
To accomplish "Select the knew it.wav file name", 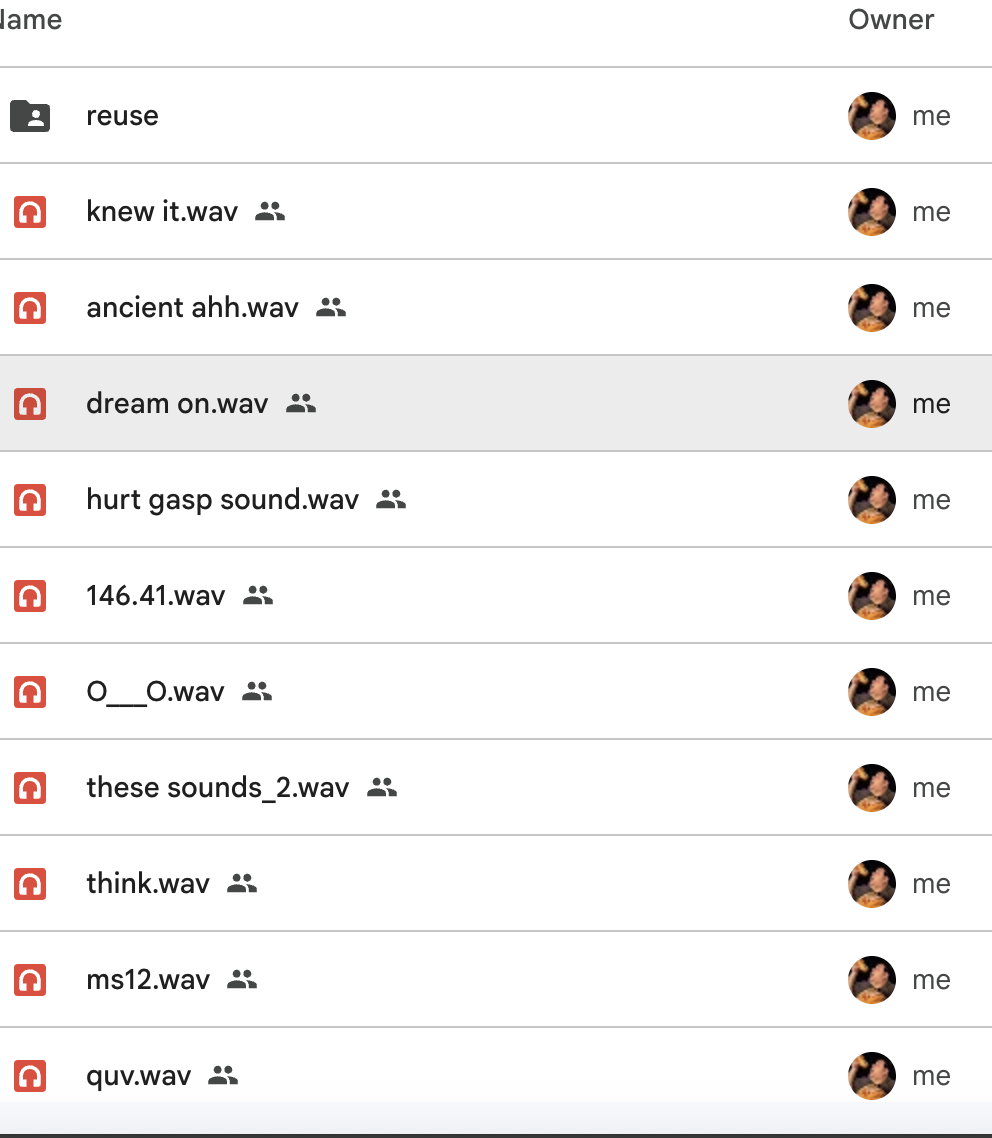I will [162, 212].
